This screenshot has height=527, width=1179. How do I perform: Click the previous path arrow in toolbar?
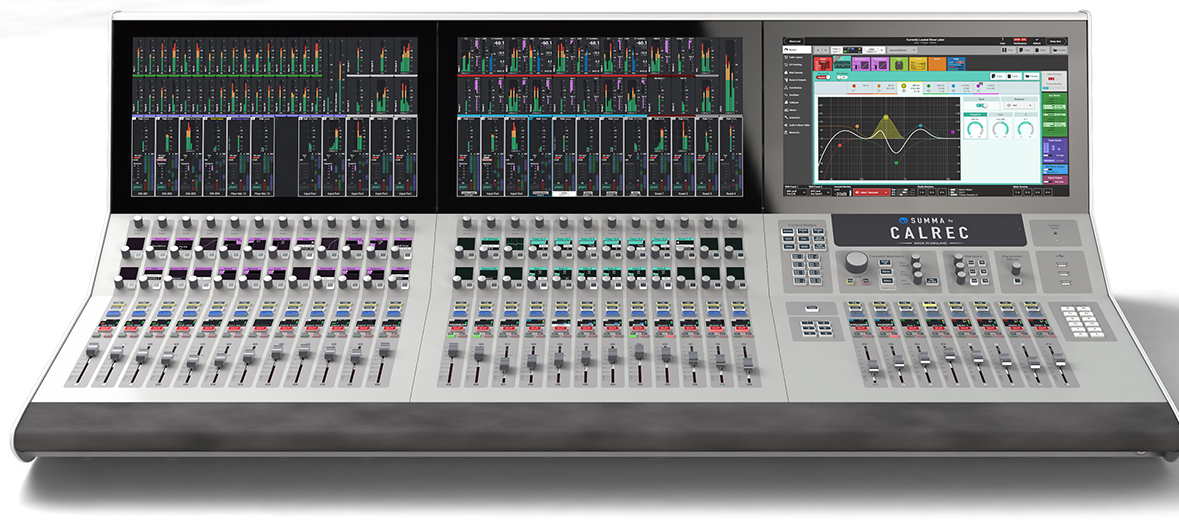point(818,50)
